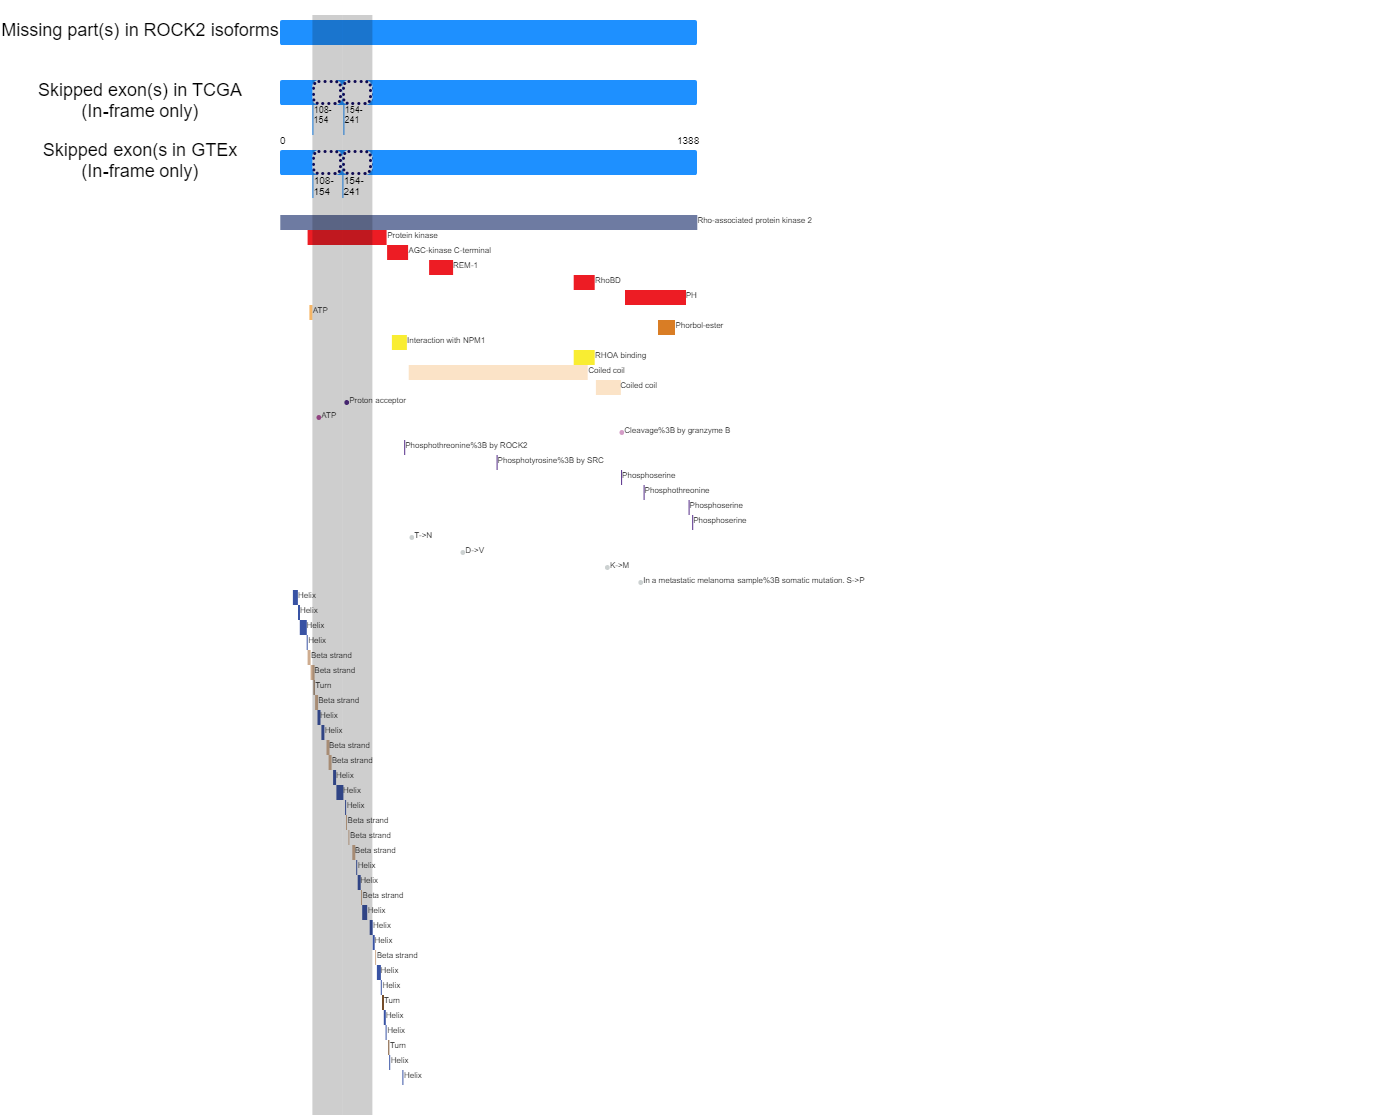1400x1115 pixels.
Task: Select the yellow RHOA binding block
Action: coord(584,357)
